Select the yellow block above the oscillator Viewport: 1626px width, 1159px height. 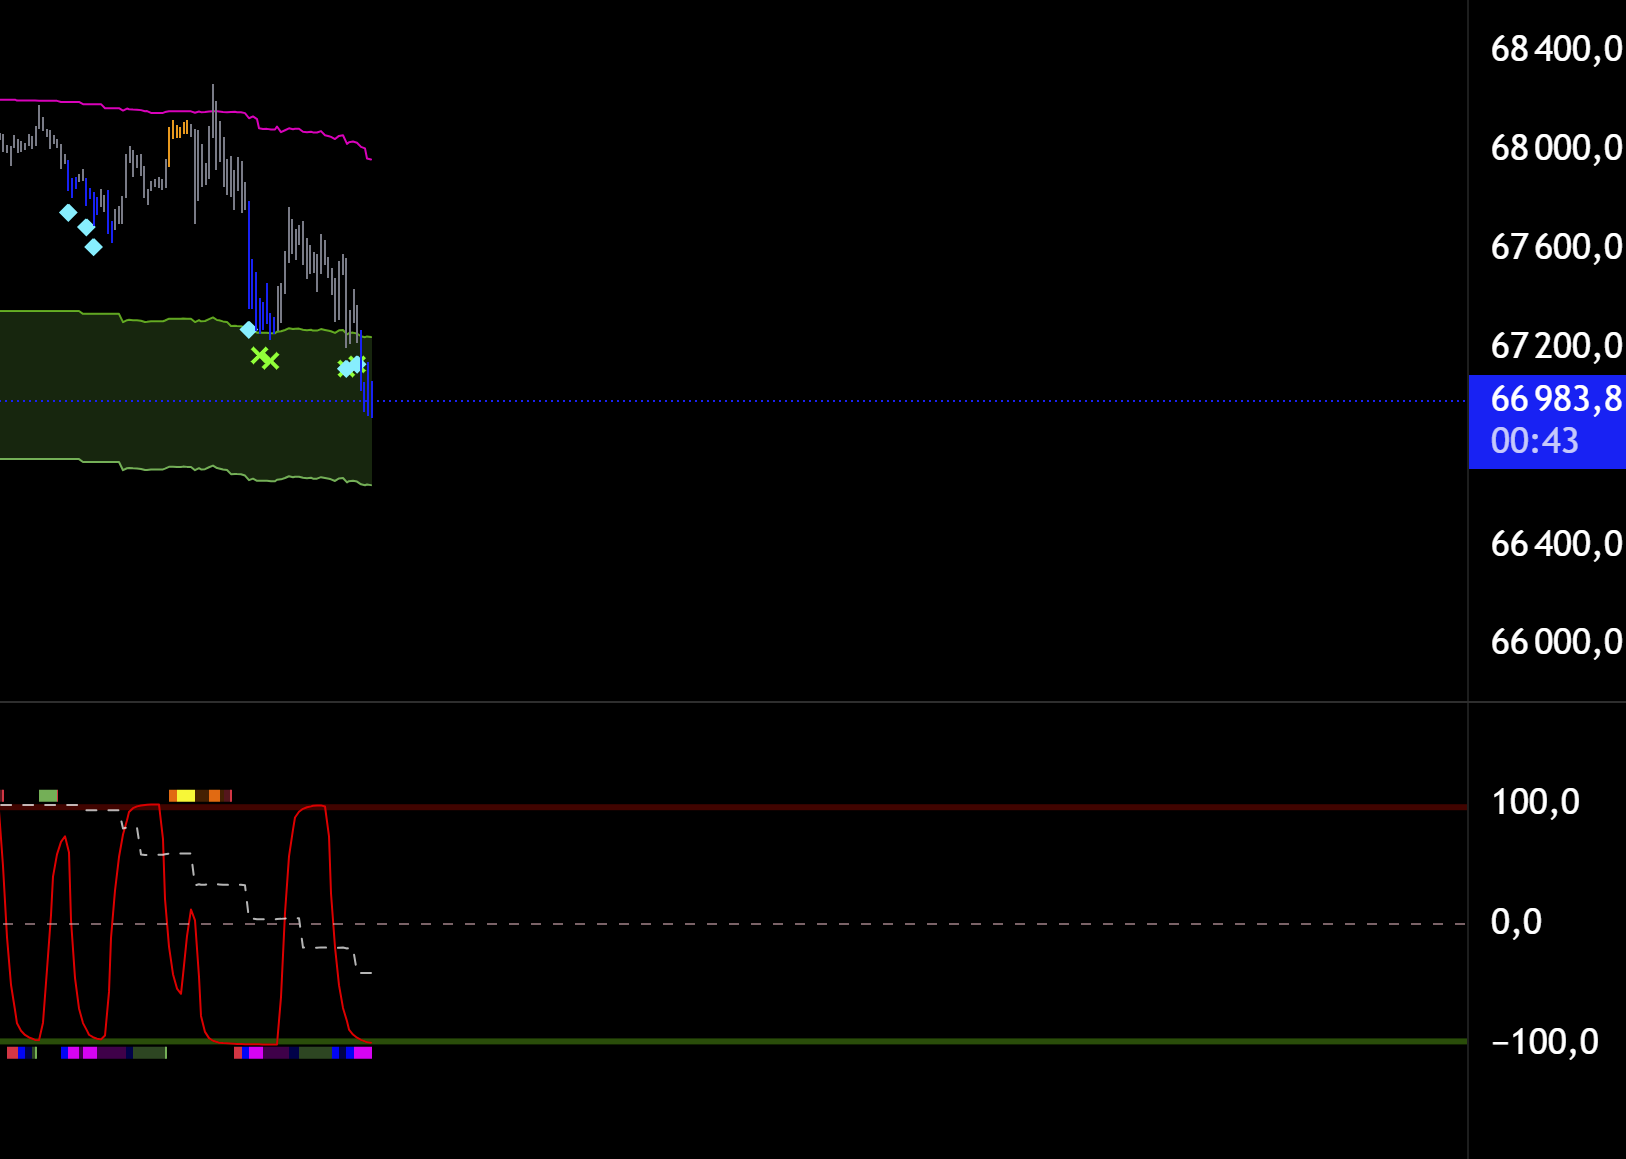coord(186,796)
